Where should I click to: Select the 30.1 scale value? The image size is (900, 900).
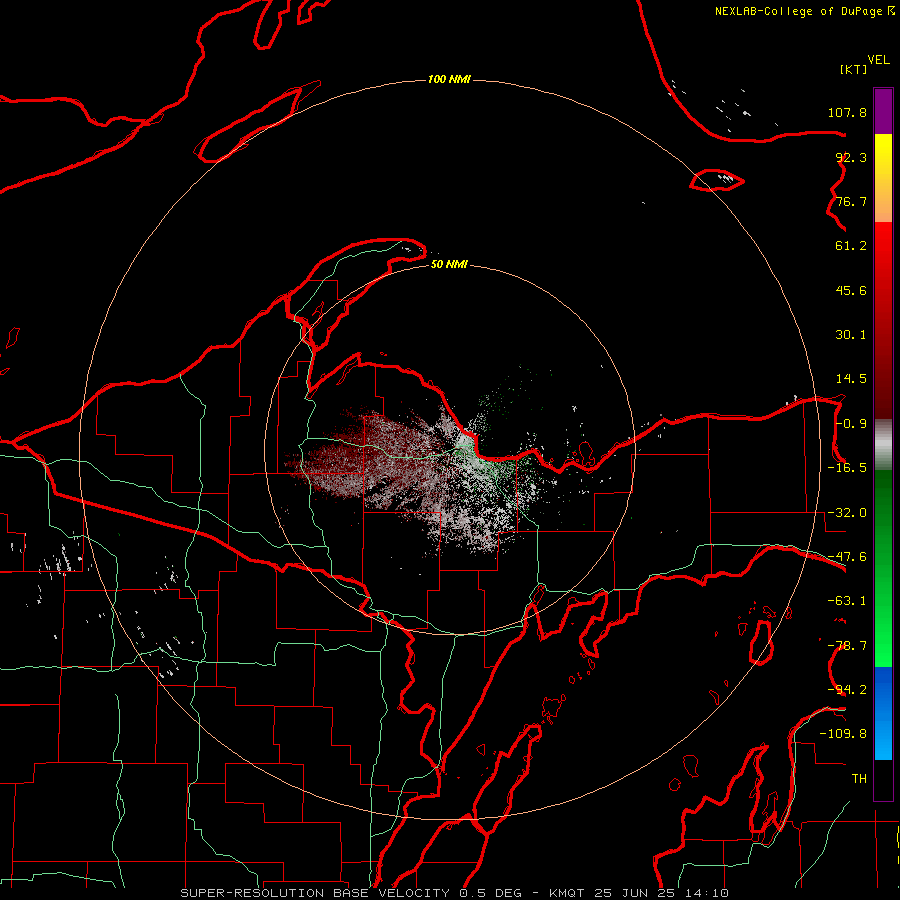tap(851, 335)
